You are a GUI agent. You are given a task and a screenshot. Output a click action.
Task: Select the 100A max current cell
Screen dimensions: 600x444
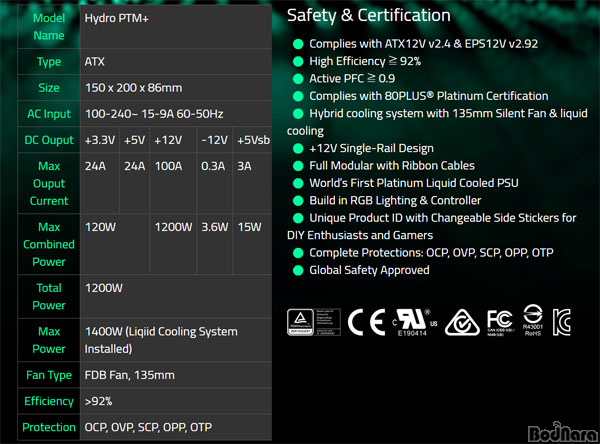(x=173, y=183)
